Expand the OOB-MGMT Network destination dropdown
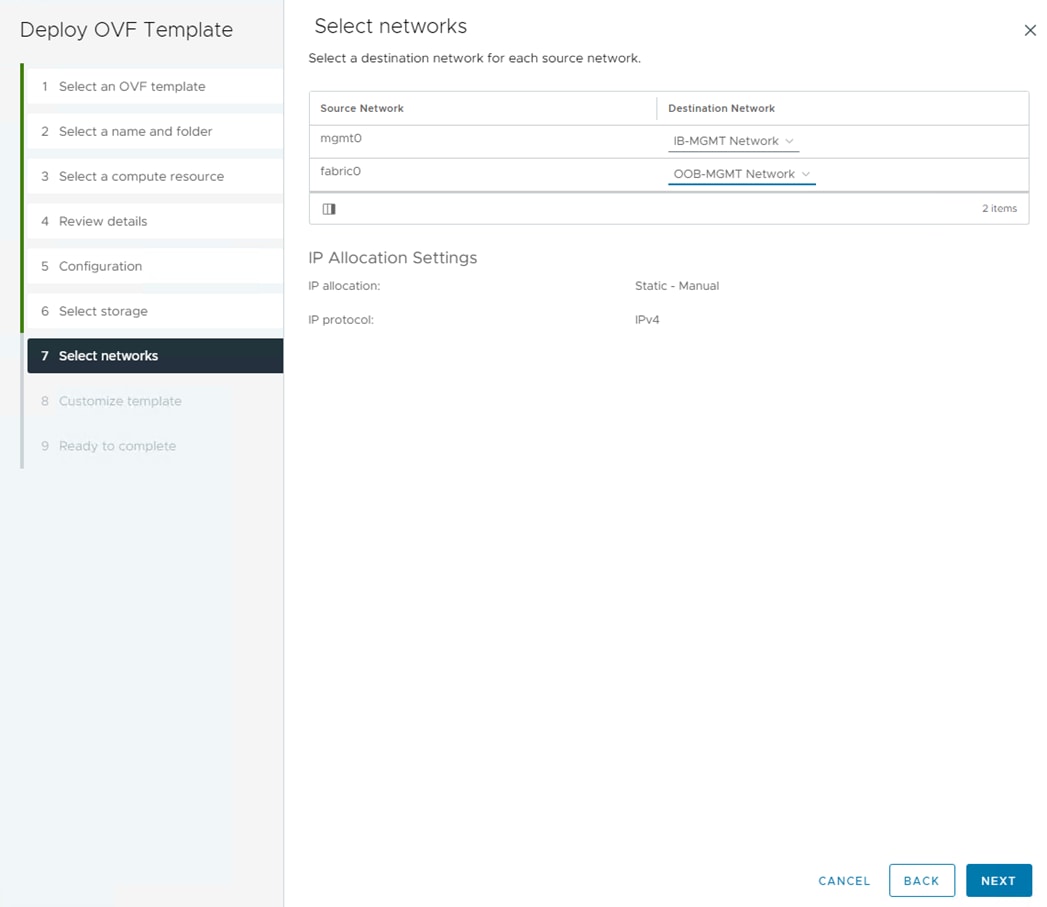Screen dimensions: 1047x907 pyautogui.click(x=741, y=174)
